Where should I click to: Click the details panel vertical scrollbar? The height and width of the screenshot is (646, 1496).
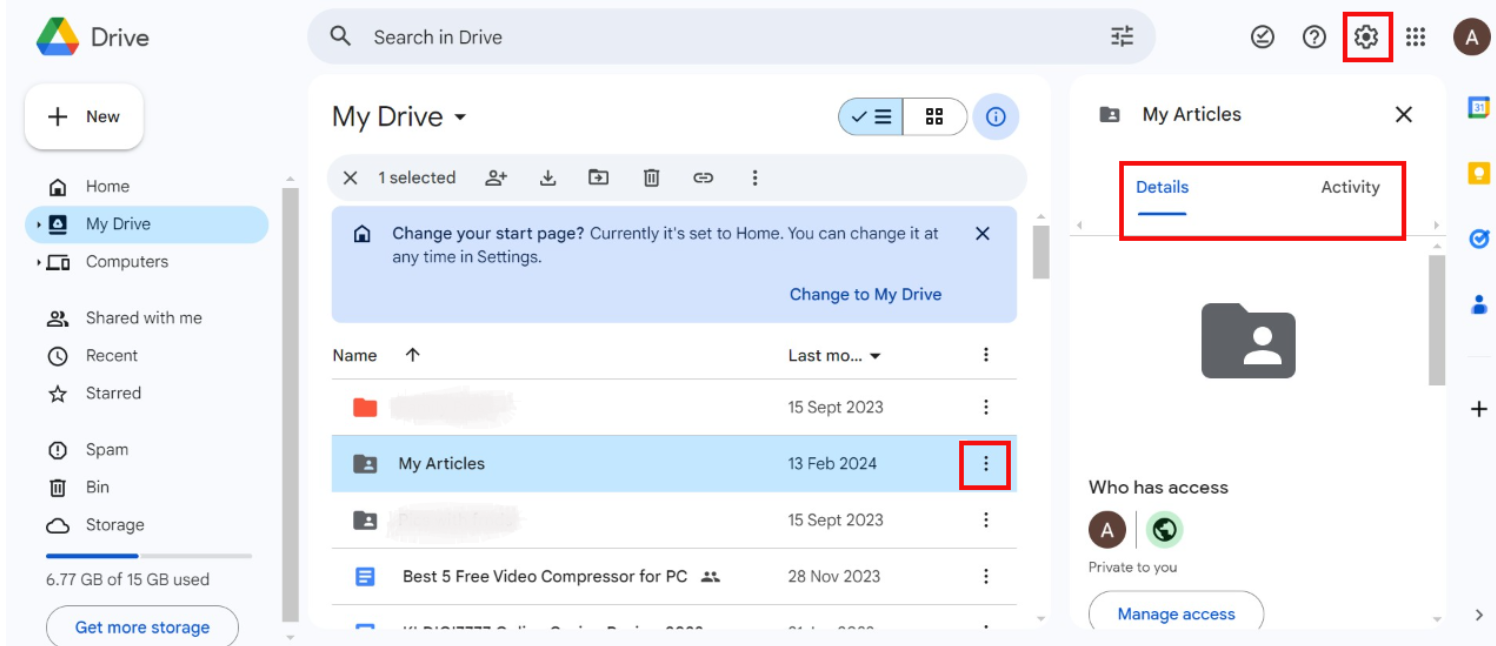1437,320
